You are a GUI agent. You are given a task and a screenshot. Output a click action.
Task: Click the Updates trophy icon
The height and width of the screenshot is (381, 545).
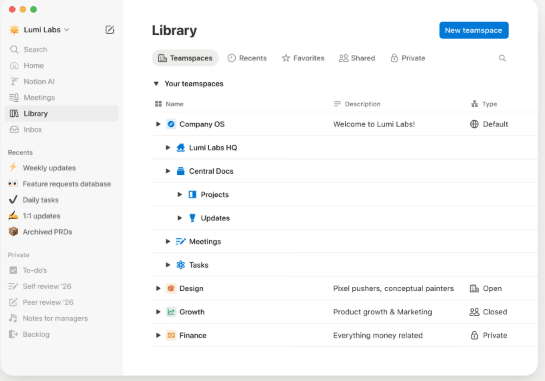pyautogui.click(x=192, y=218)
